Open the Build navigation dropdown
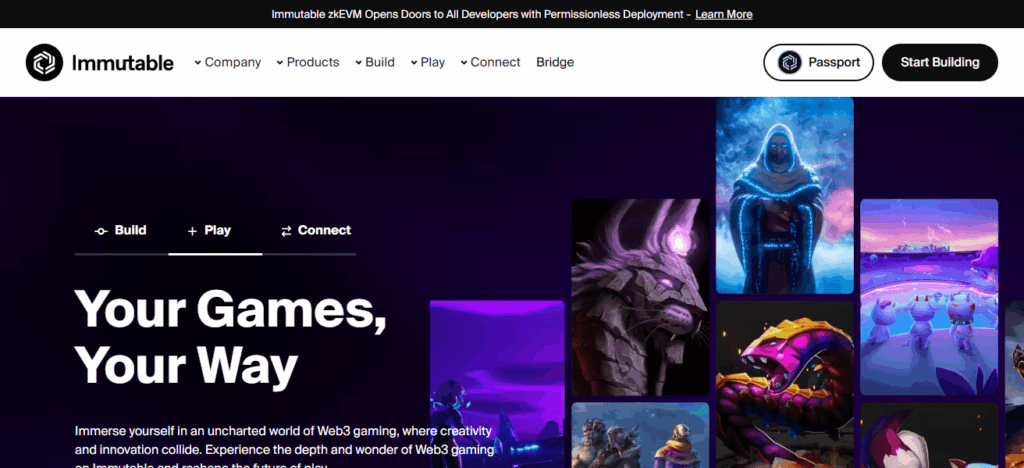Viewport: 1024px width, 468px height. click(375, 62)
